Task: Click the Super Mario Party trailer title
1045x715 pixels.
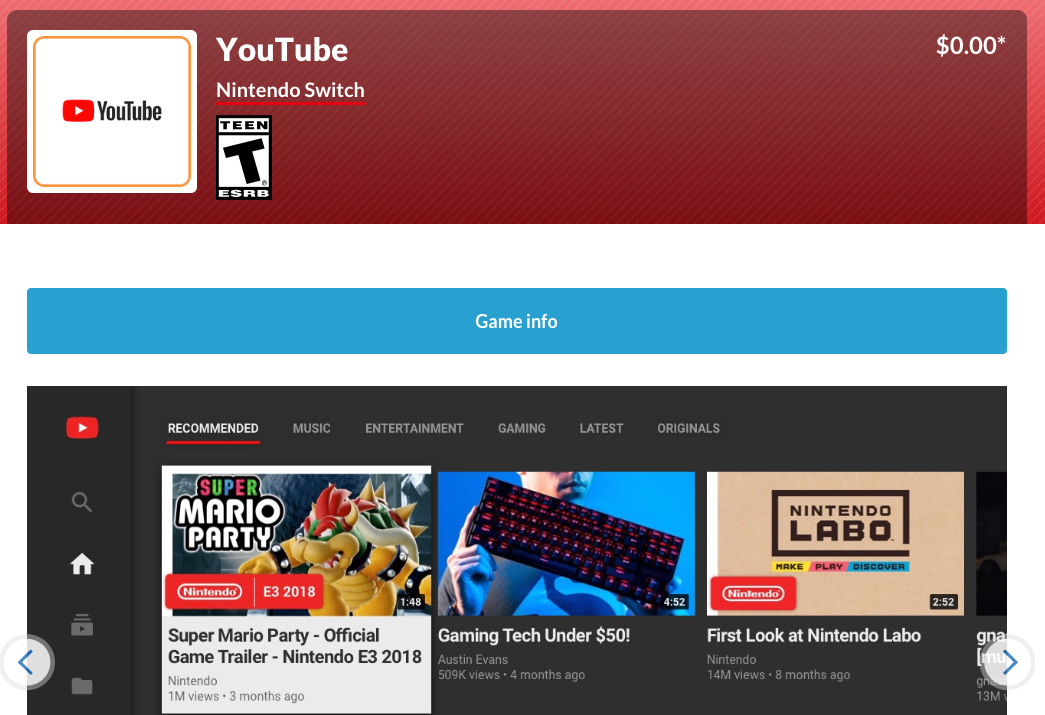Action: pos(295,646)
